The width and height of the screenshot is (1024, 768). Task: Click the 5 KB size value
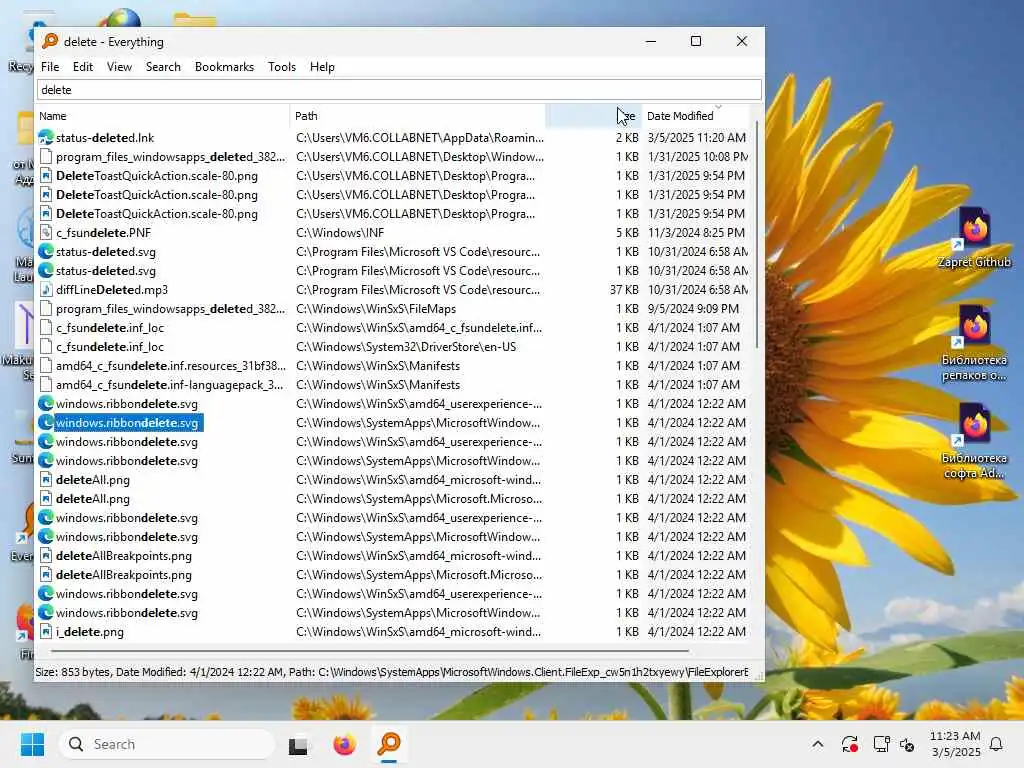coord(627,232)
